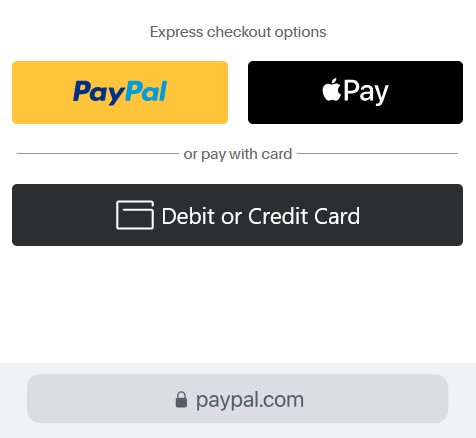Click the 'Debit or Credit Card' label text
476x438 pixels.
[261, 216]
